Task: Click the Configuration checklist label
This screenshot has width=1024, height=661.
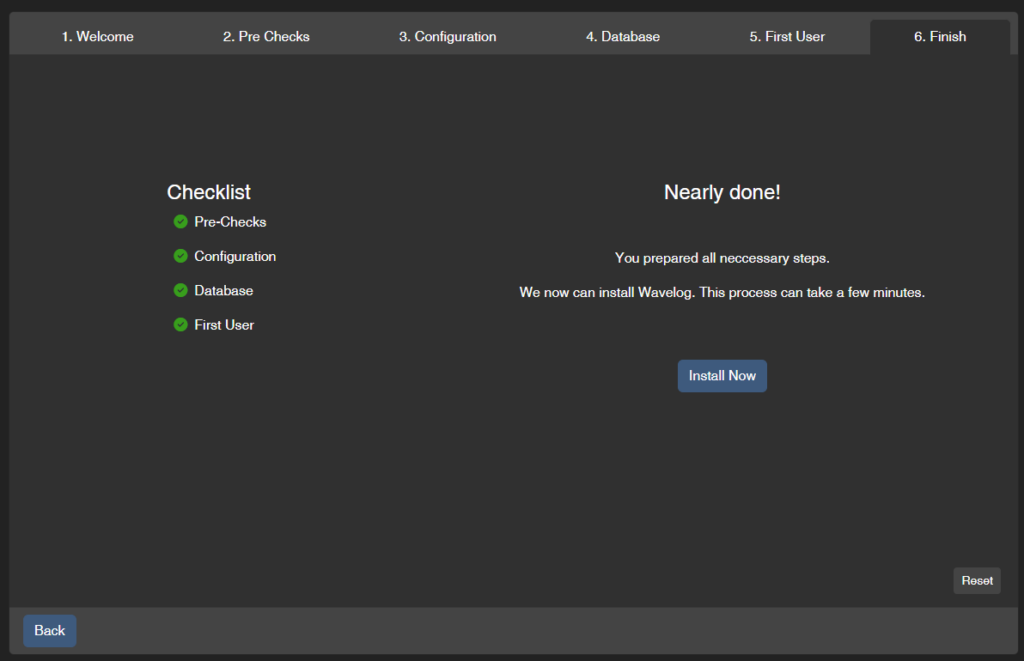Action: point(235,256)
